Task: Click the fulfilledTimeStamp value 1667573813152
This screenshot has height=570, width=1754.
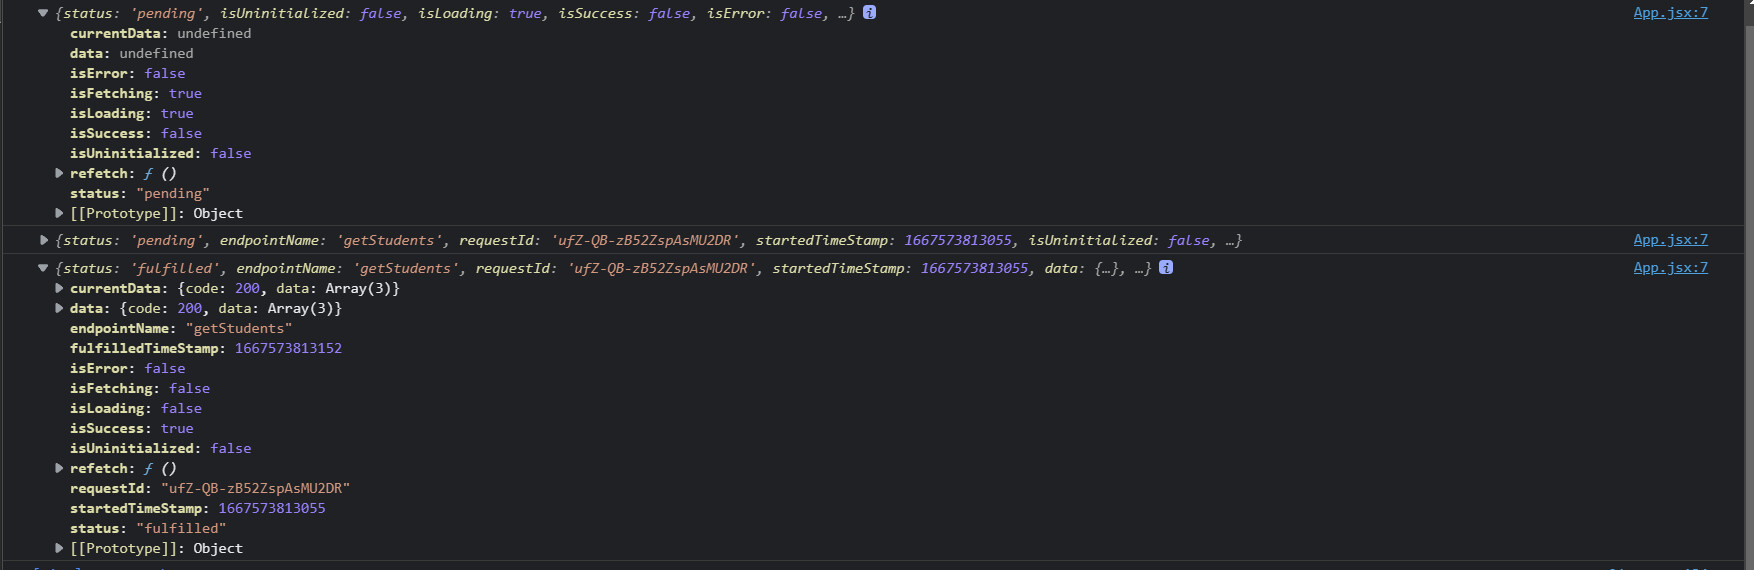Action: pyautogui.click(x=288, y=349)
